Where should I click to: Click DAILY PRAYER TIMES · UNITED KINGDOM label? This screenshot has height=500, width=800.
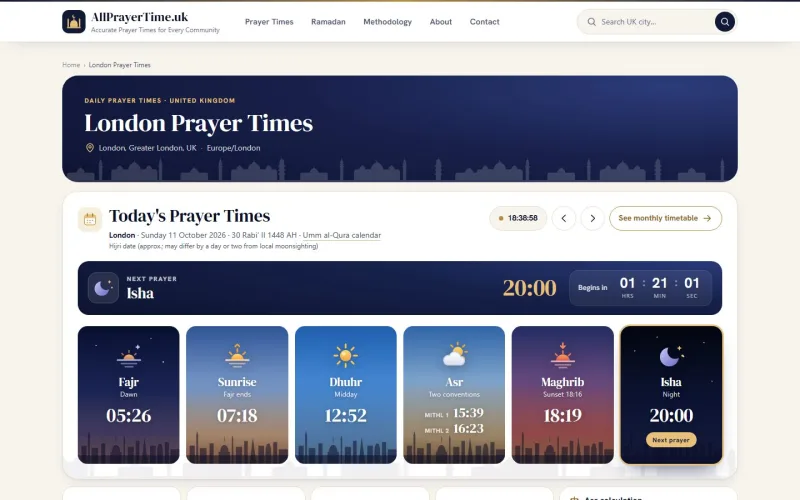point(160,101)
